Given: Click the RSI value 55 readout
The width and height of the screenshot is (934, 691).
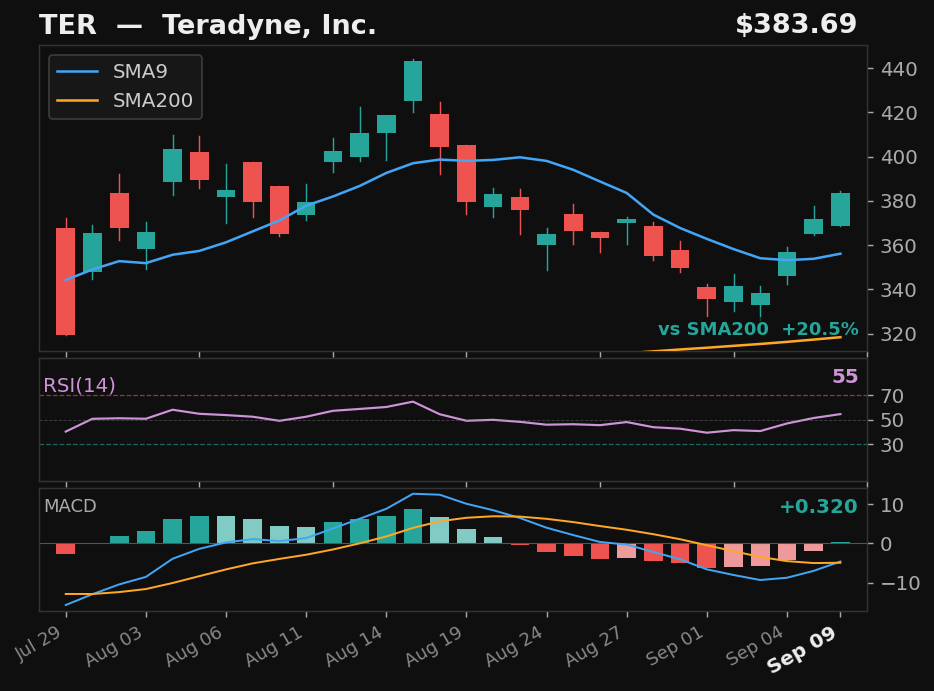Looking at the screenshot, I should 845,376.
